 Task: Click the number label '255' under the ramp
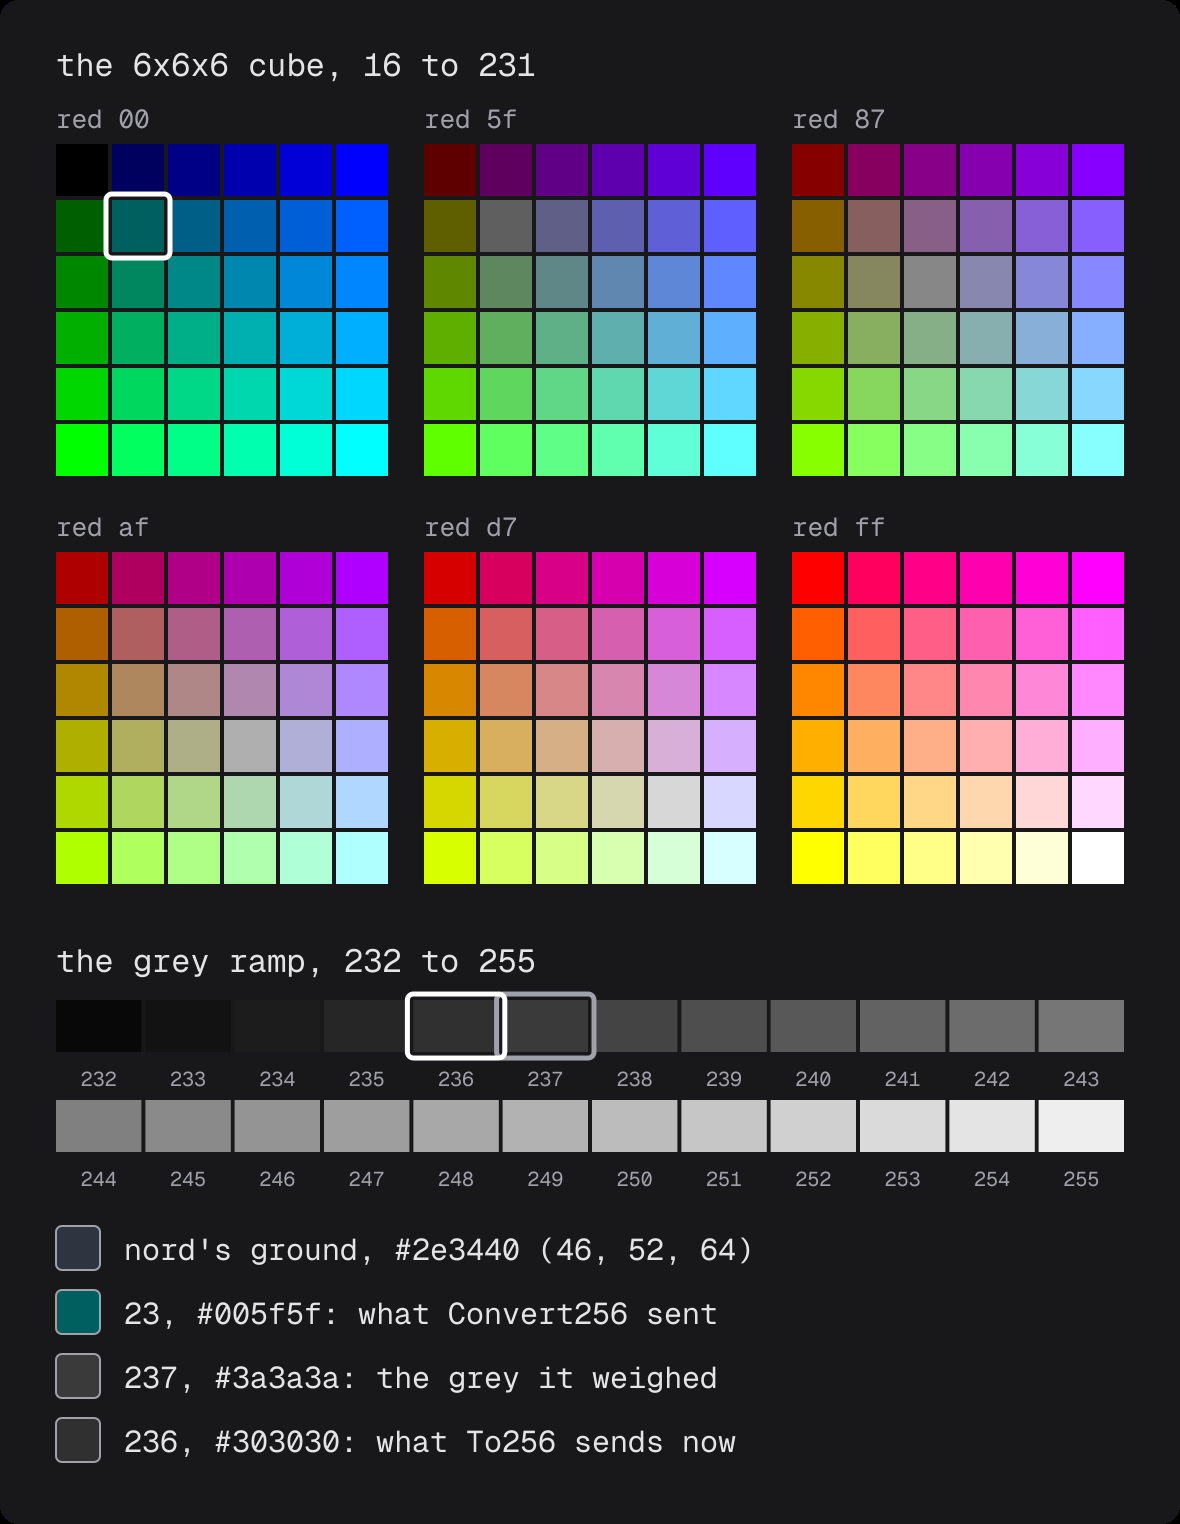click(1081, 1179)
